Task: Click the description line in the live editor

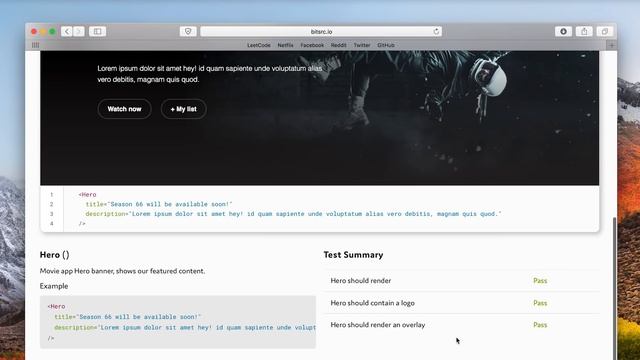Action: tap(293, 214)
